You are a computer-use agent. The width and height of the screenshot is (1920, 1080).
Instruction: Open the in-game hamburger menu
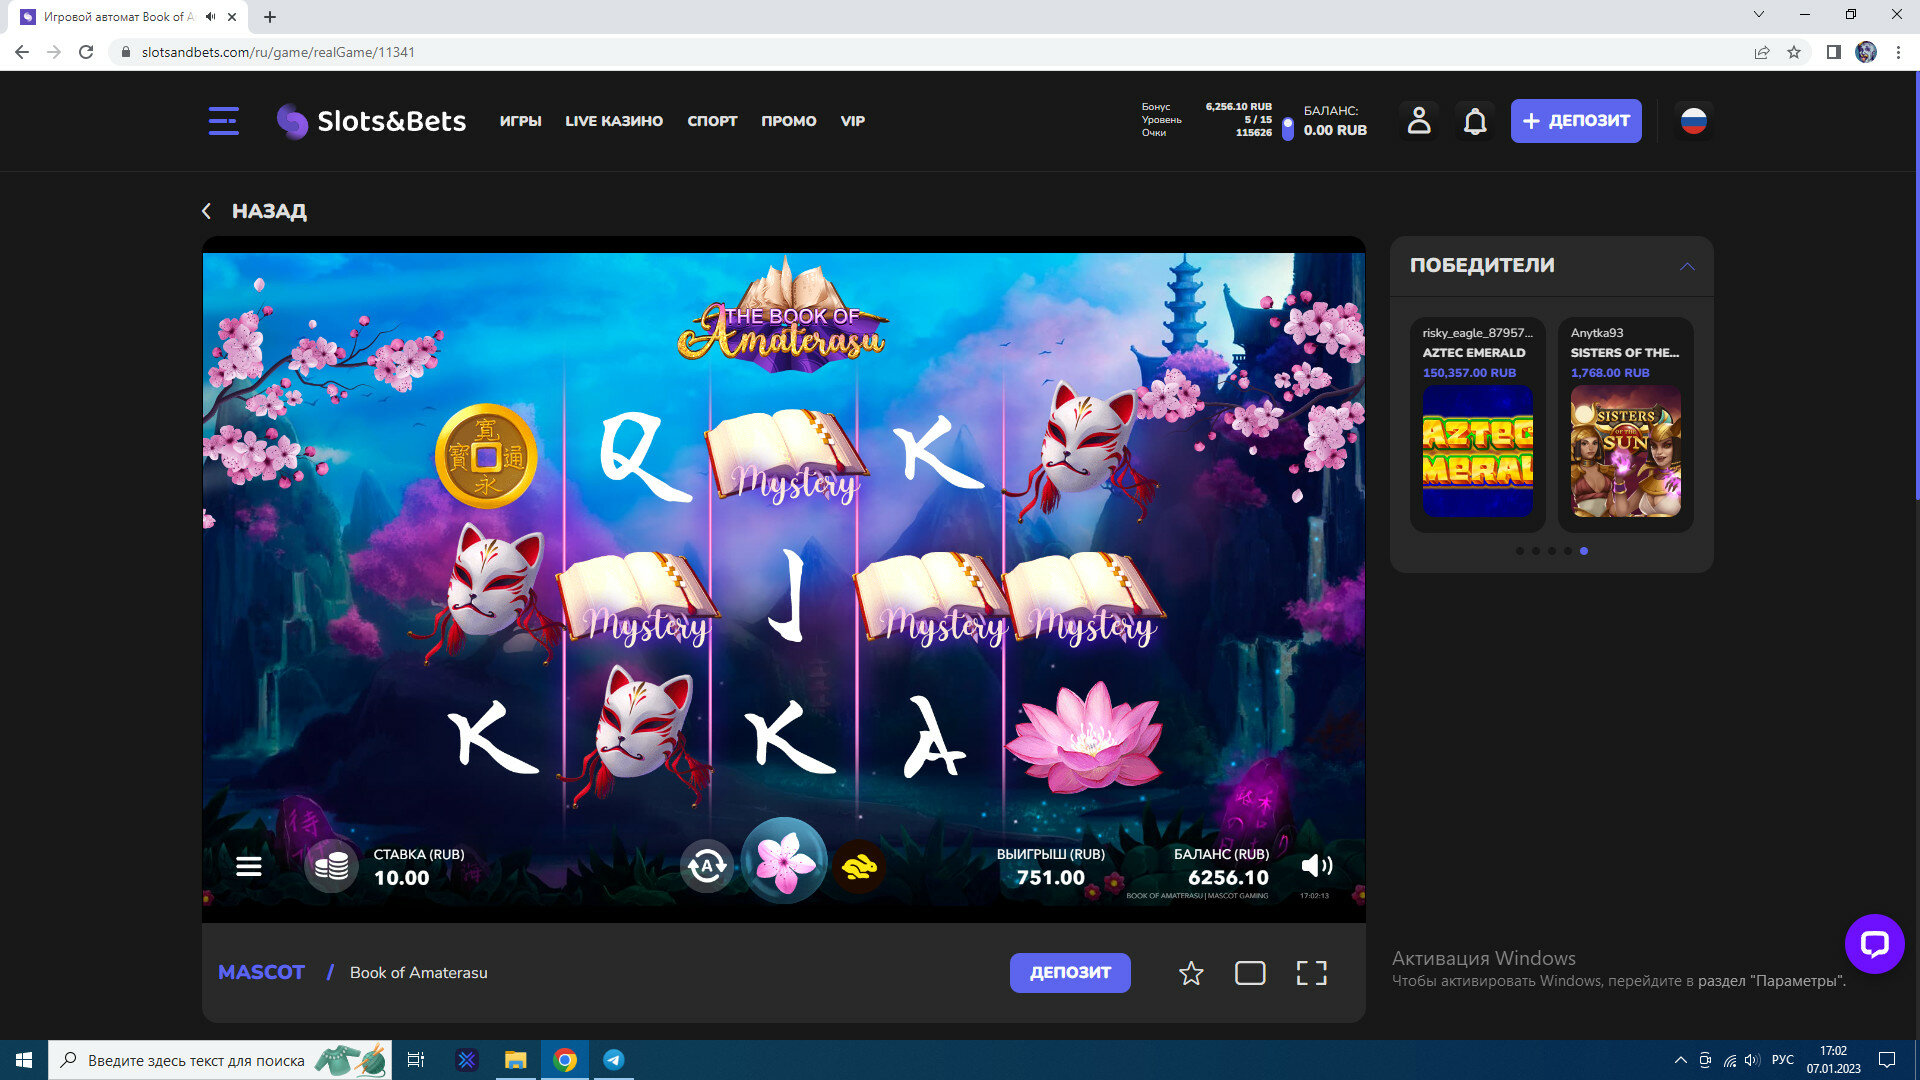[249, 866]
